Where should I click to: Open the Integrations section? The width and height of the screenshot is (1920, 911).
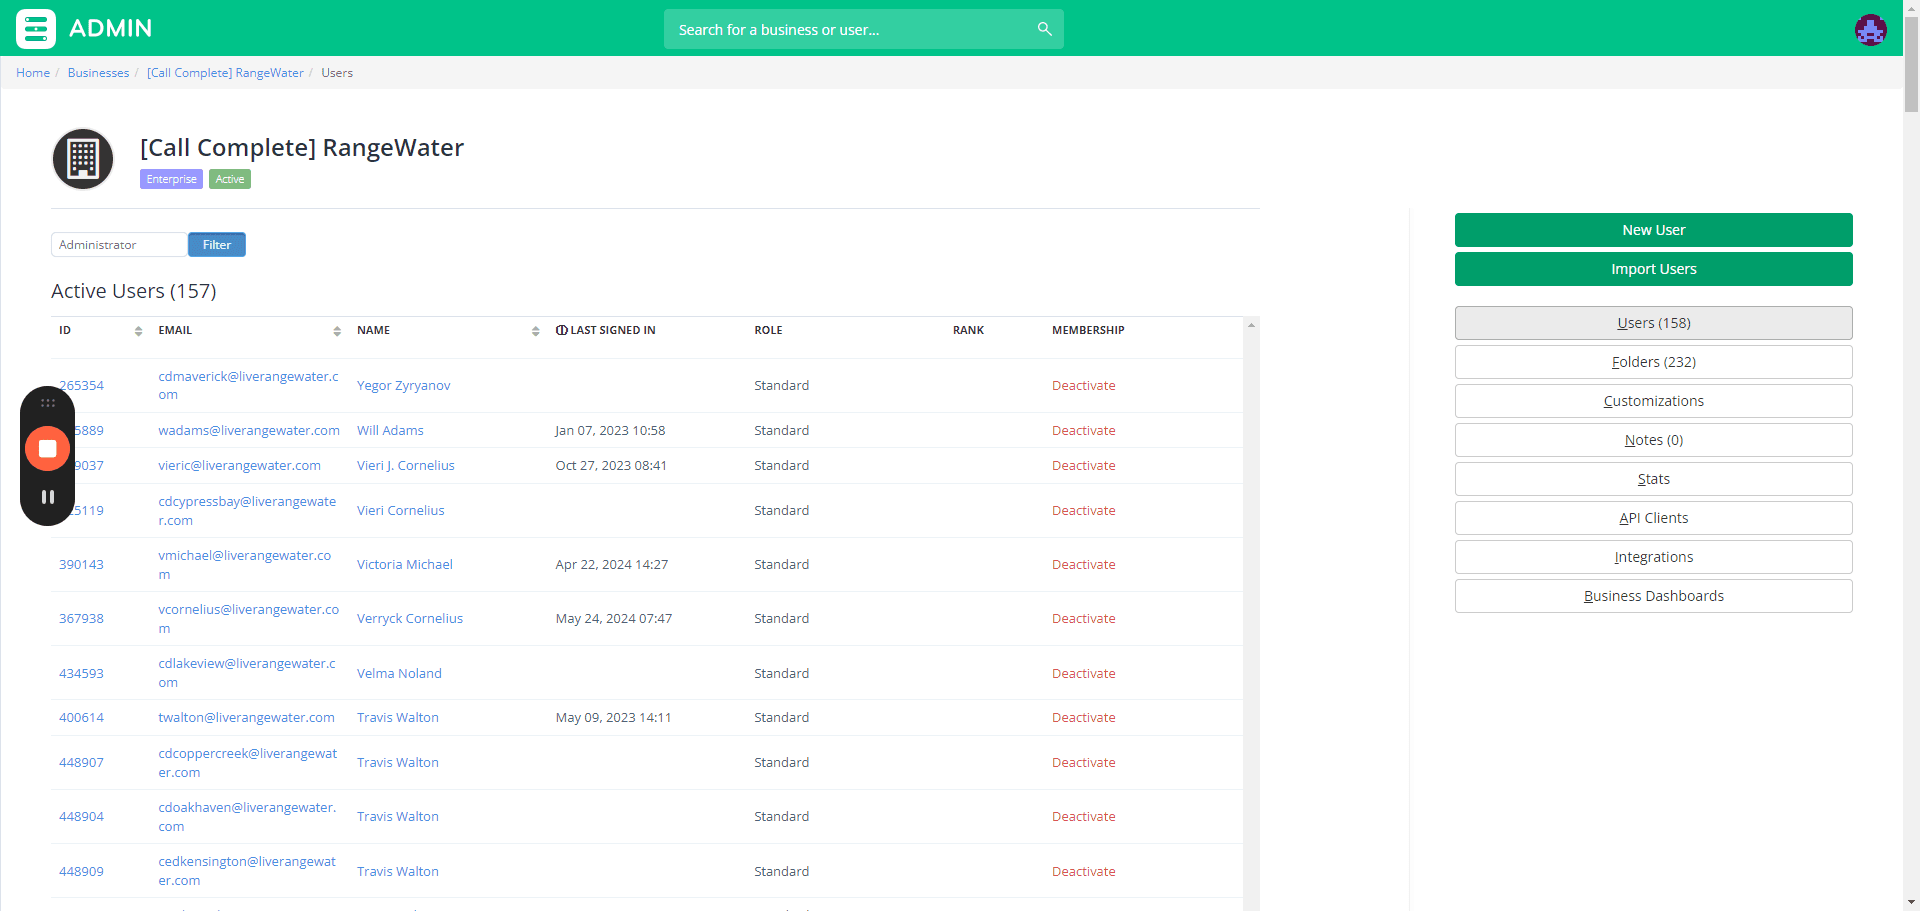(x=1653, y=557)
